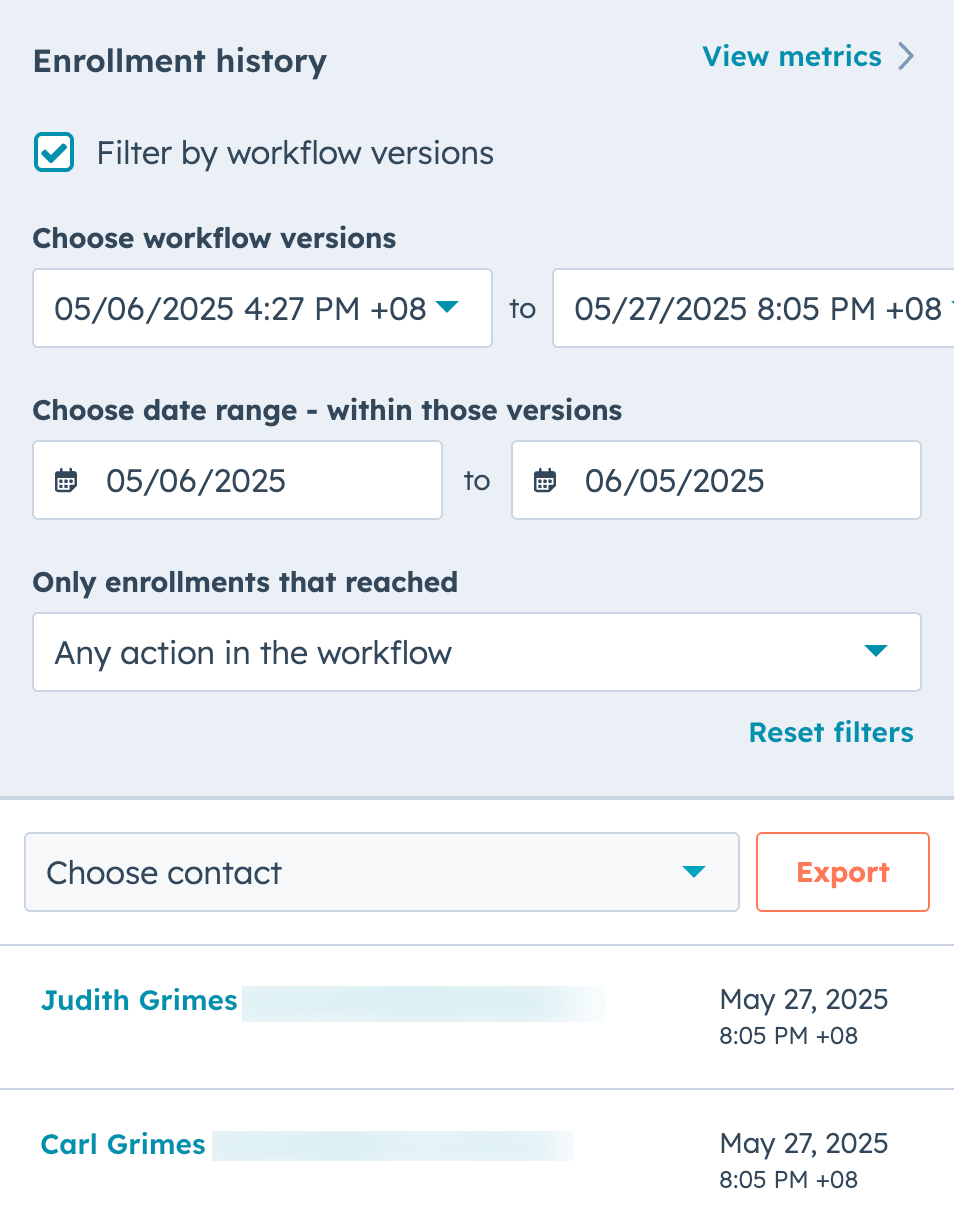Viewport: 954px width, 1230px height.
Task: Open the first workflow version dropdown
Action: coord(262,308)
